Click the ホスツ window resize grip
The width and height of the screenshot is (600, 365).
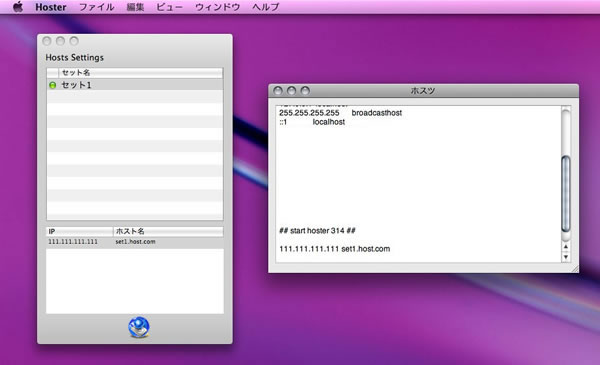(575, 269)
